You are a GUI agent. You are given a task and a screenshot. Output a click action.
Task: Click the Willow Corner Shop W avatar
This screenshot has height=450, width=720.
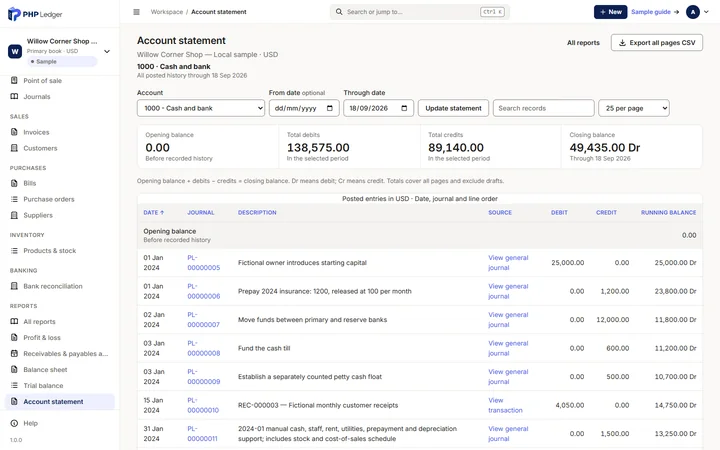(x=15, y=51)
